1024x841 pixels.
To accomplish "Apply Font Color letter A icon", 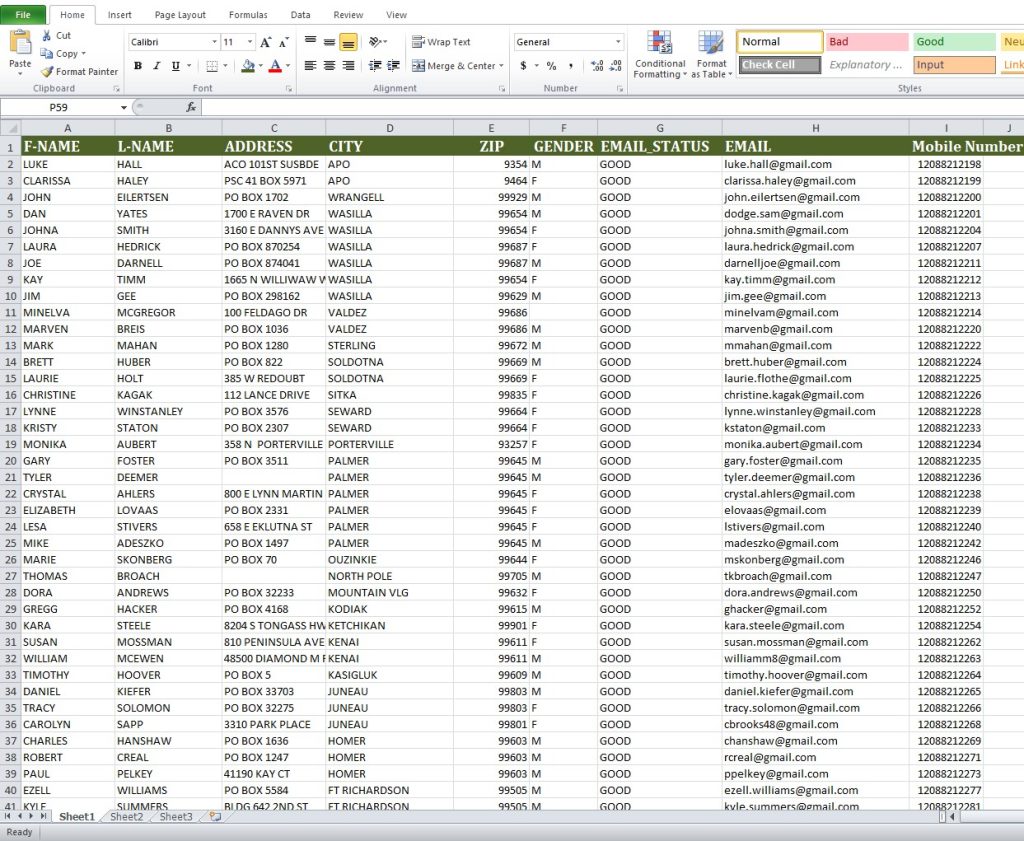I will pyautogui.click(x=275, y=66).
